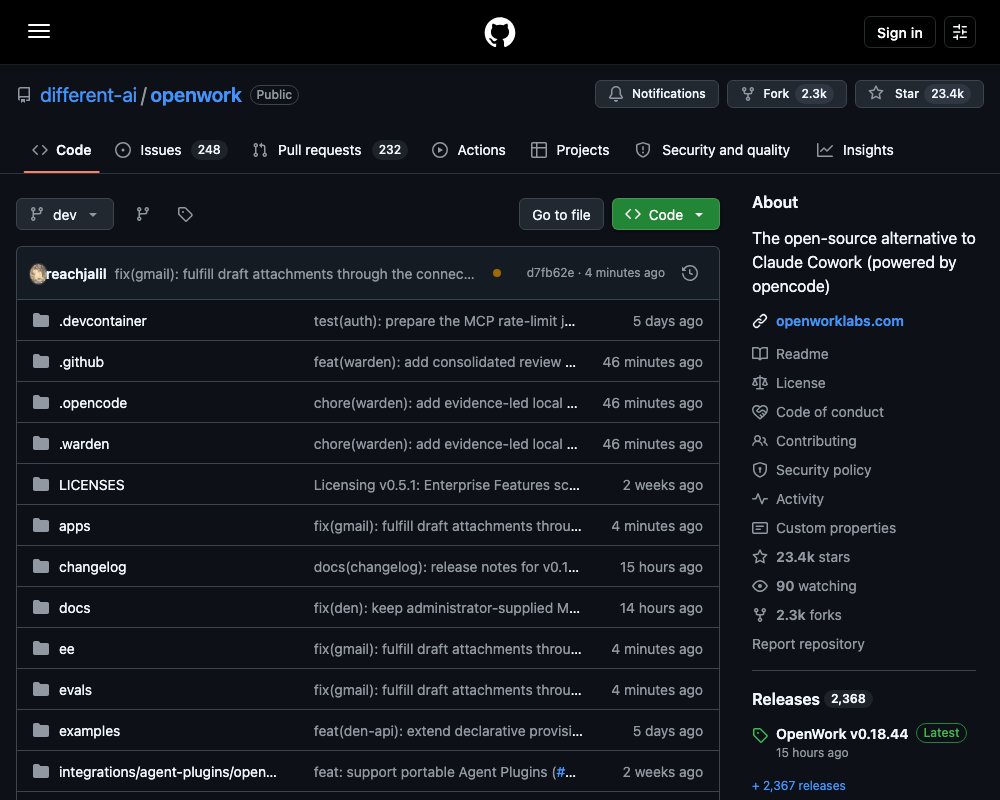
Task: Switch to the Issues tab
Action: tap(170, 150)
